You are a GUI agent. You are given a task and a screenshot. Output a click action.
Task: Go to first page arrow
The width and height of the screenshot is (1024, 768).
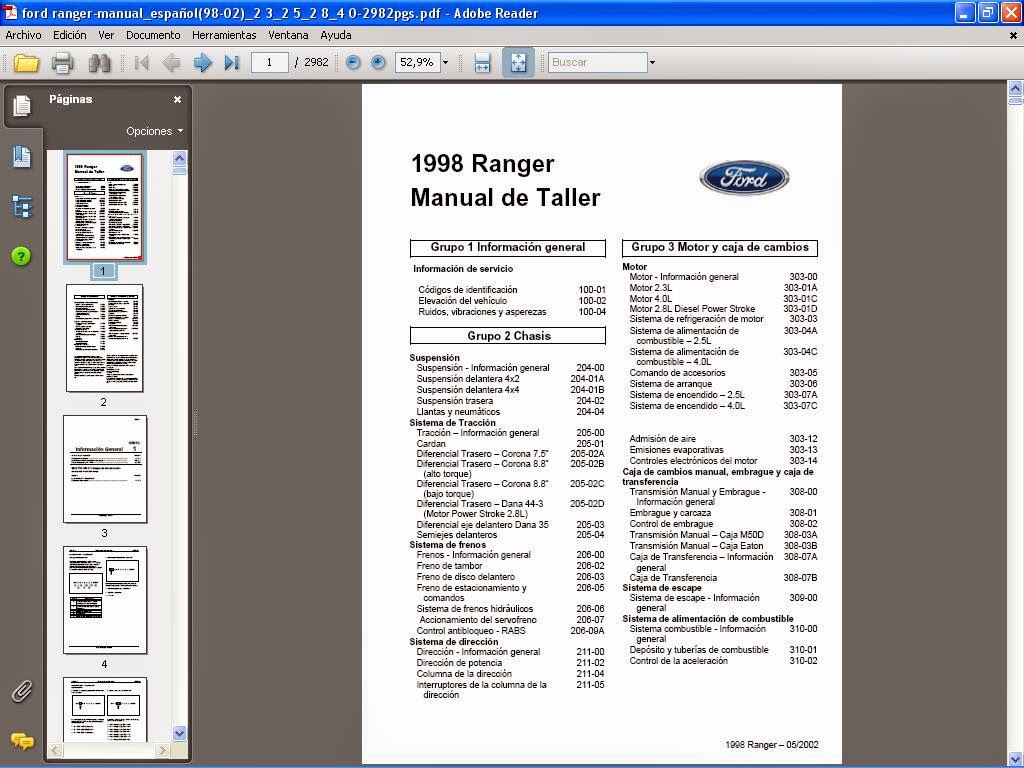[141, 63]
